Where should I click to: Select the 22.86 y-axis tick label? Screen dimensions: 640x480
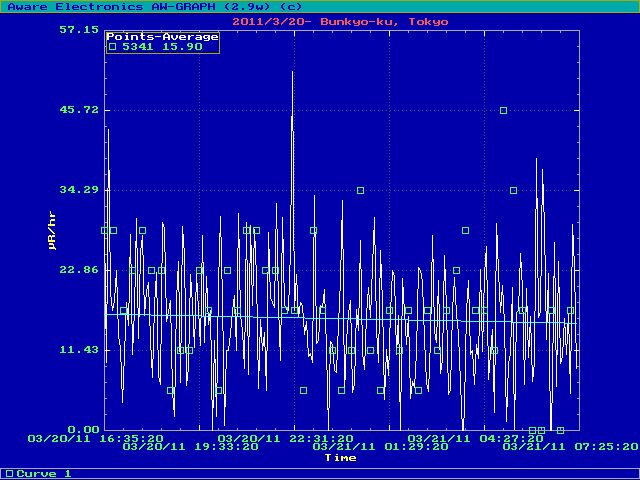pyautogui.click(x=78, y=270)
